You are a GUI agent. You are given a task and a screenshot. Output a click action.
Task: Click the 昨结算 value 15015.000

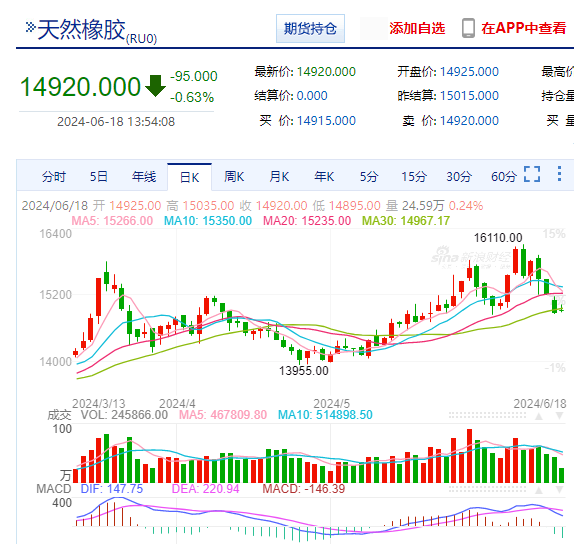tap(469, 96)
